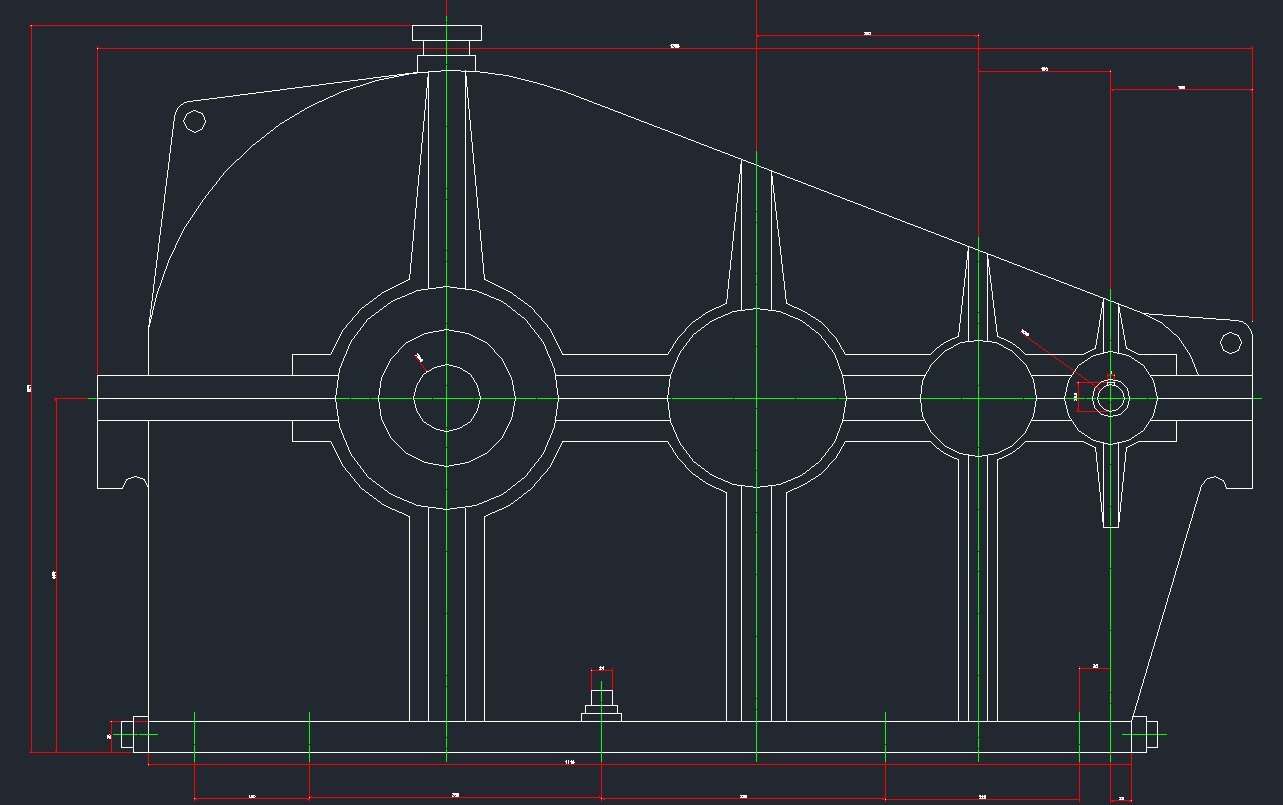The width and height of the screenshot is (1283, 805).
Task: Select the dimension text above the drain plug
Action: click(x=601, y=667)
